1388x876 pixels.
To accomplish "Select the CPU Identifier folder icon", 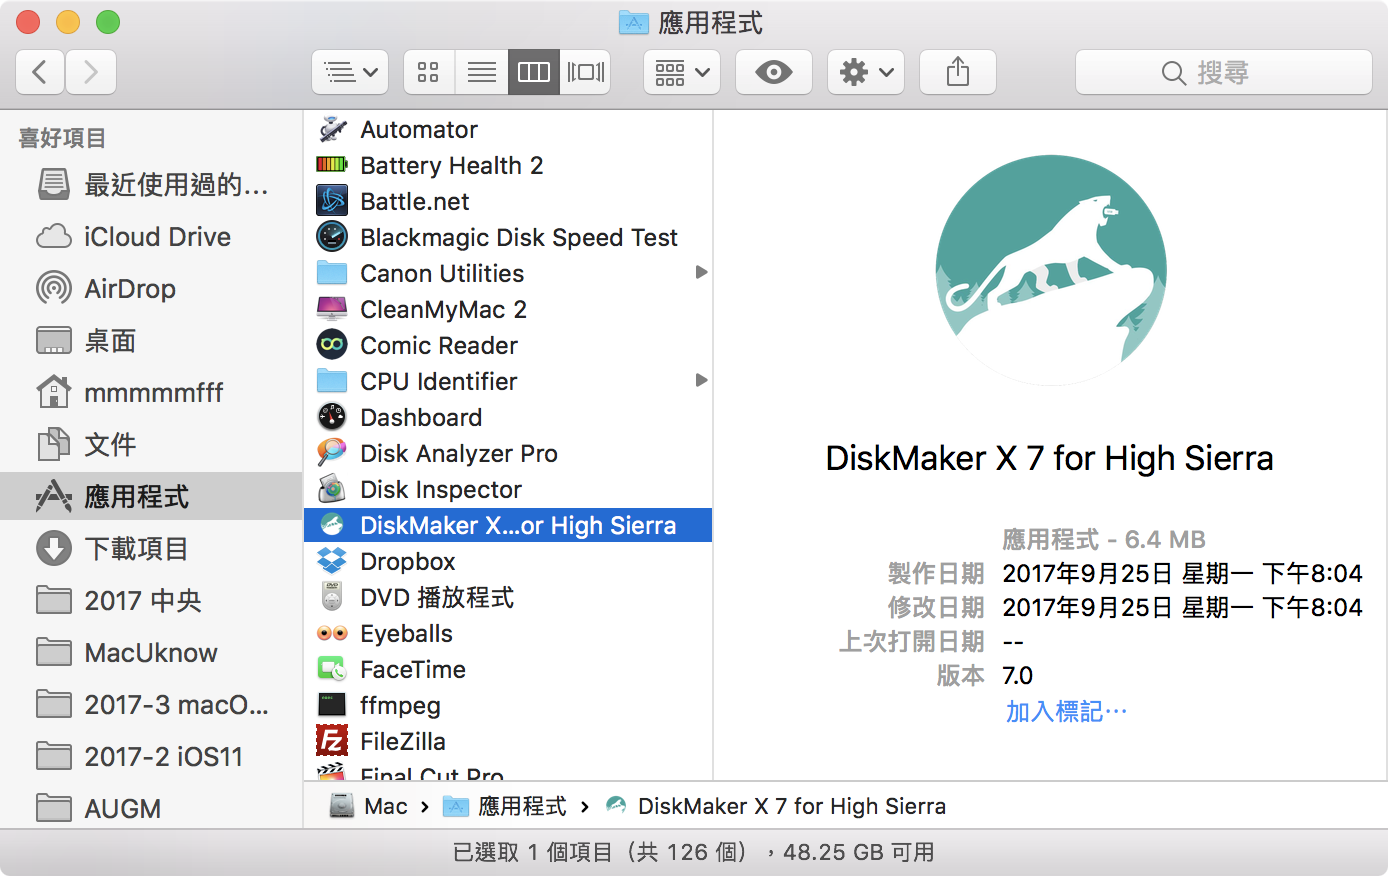I will (x=332, y=381).
